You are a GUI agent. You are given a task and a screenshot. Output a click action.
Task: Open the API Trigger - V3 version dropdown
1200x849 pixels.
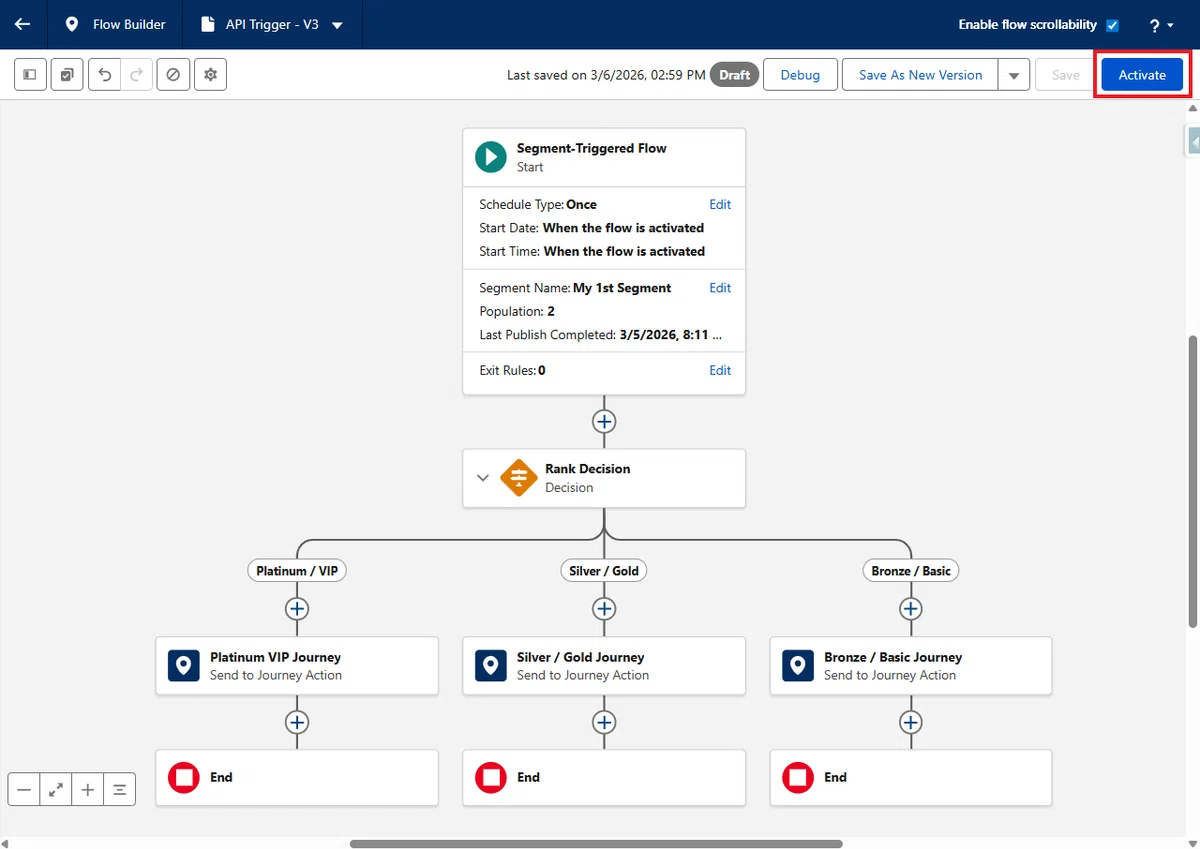(337, 25)
